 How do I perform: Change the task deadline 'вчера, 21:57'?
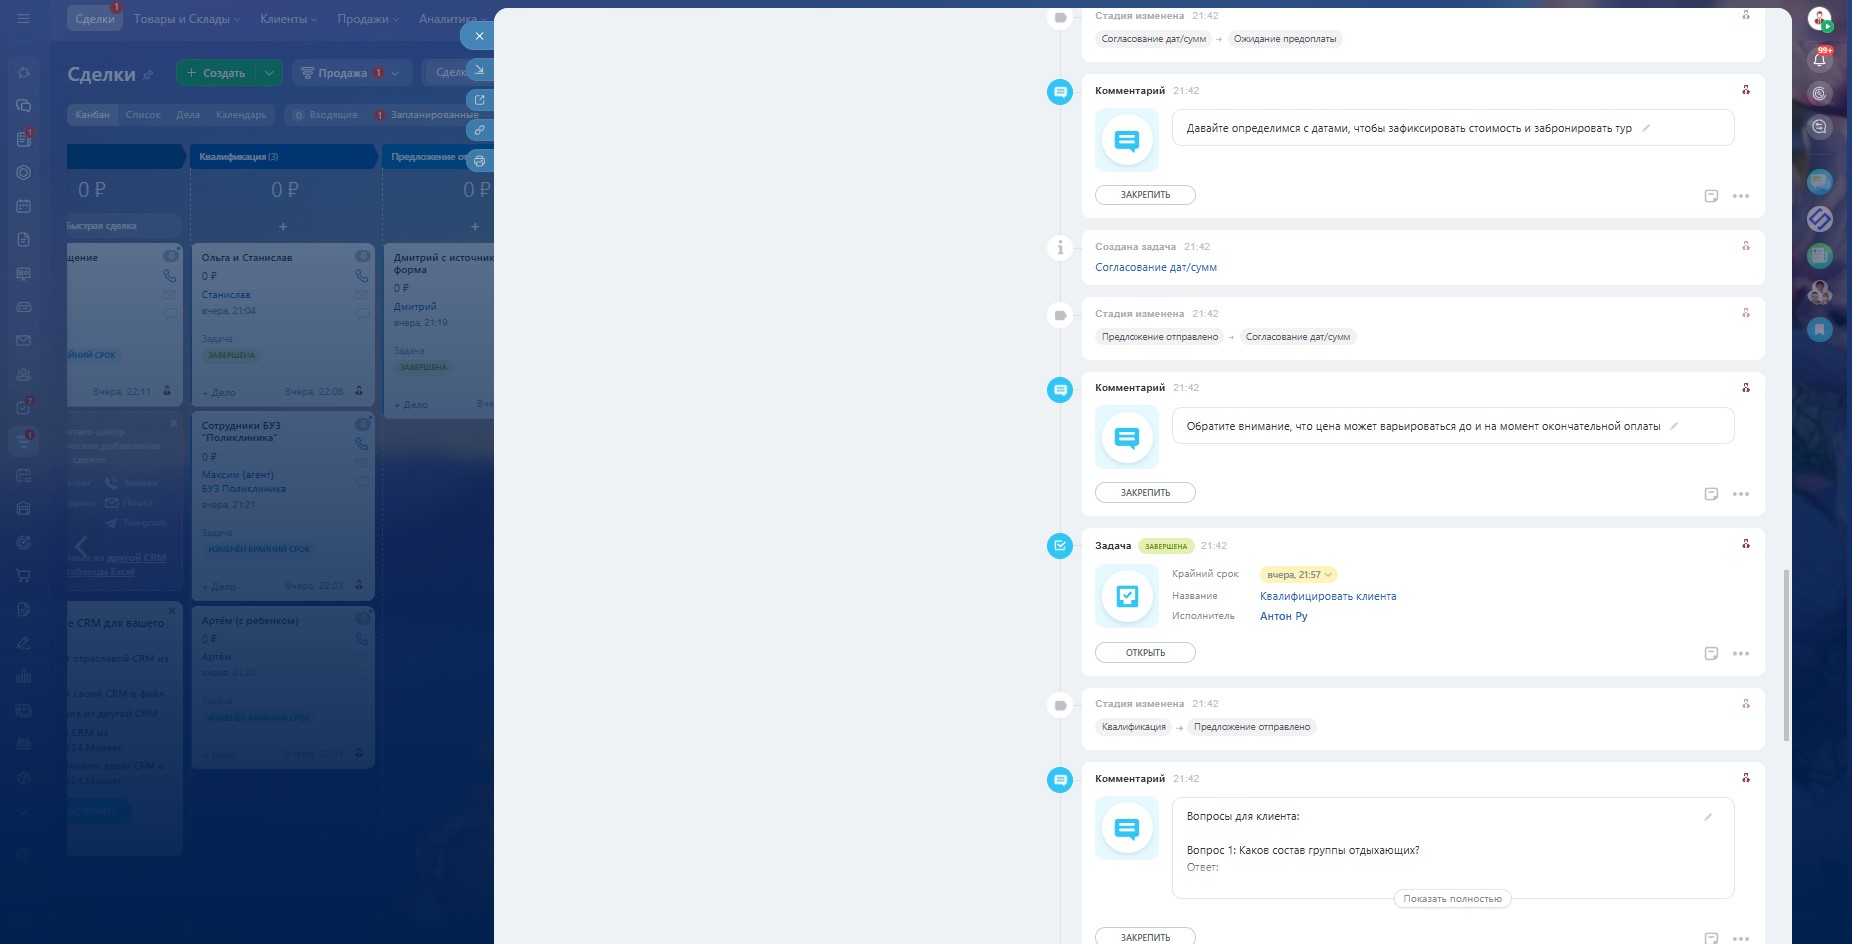point(1298,575)
